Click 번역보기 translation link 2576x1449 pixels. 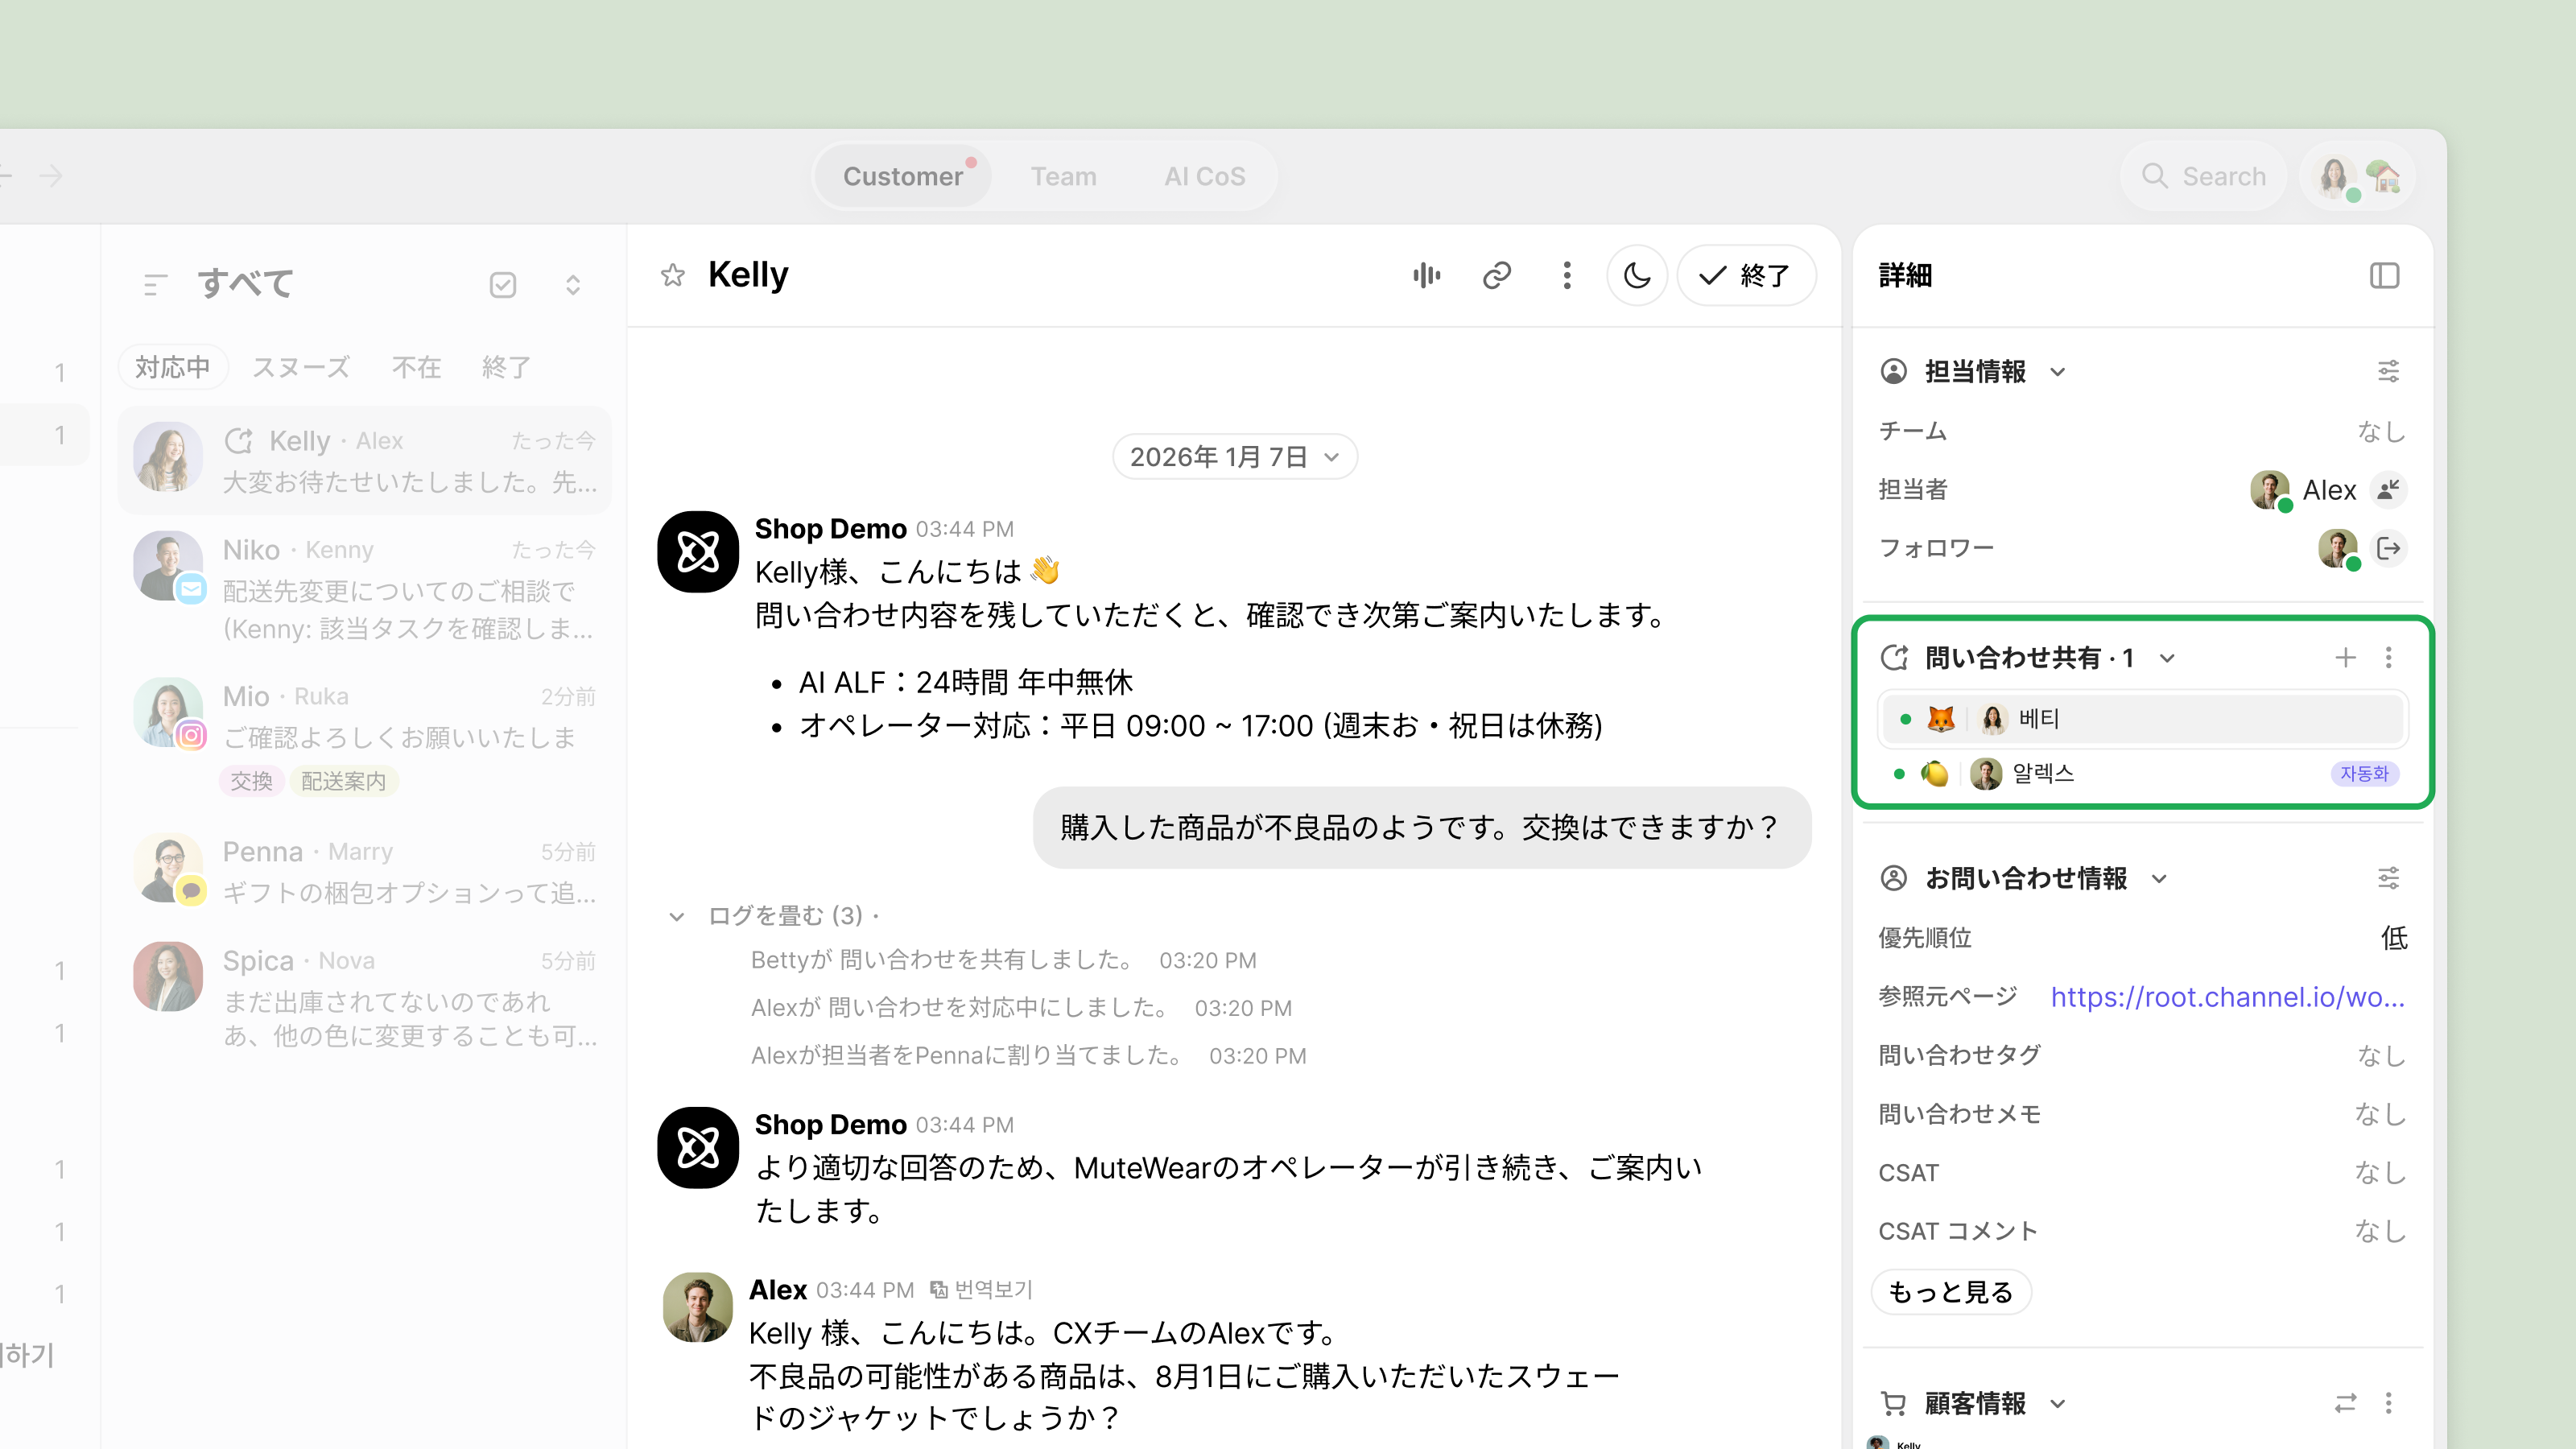[992, 1290]
